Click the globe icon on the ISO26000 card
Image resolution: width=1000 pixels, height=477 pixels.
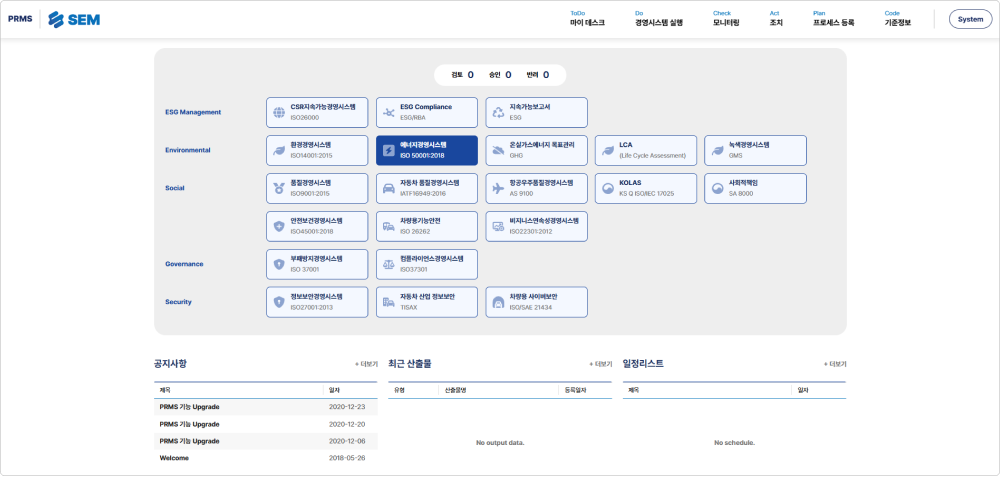click(x=279, y=113)
